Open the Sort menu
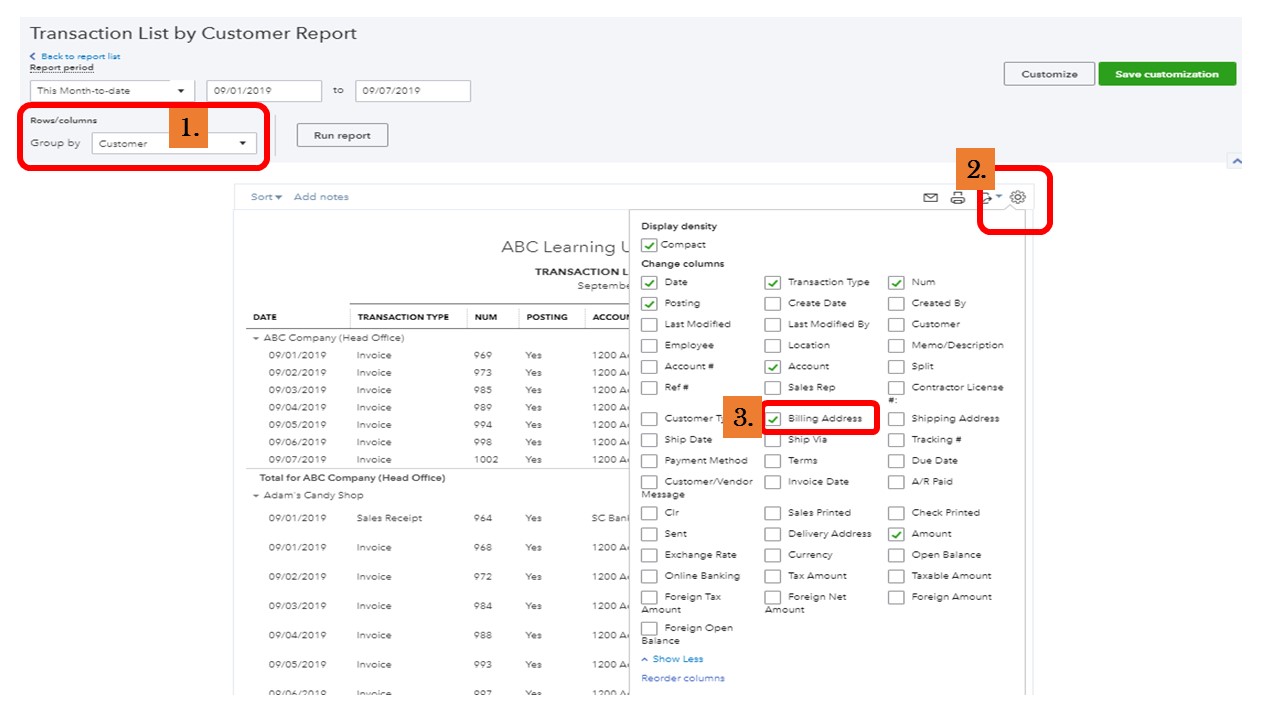 coord(266,197)
